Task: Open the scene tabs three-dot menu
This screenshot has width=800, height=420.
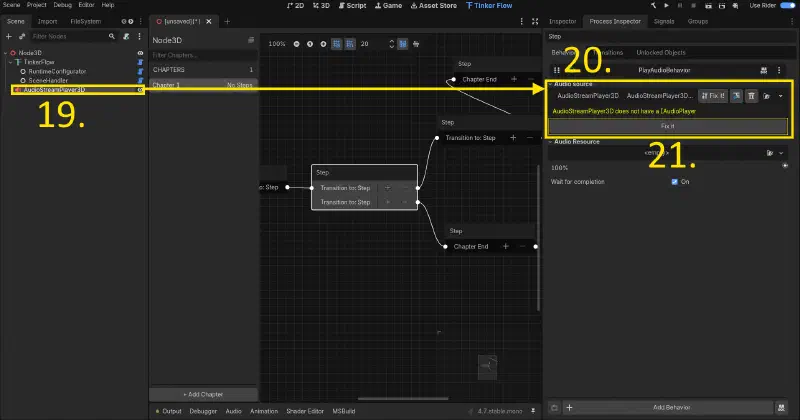Action: coord(521,21)
